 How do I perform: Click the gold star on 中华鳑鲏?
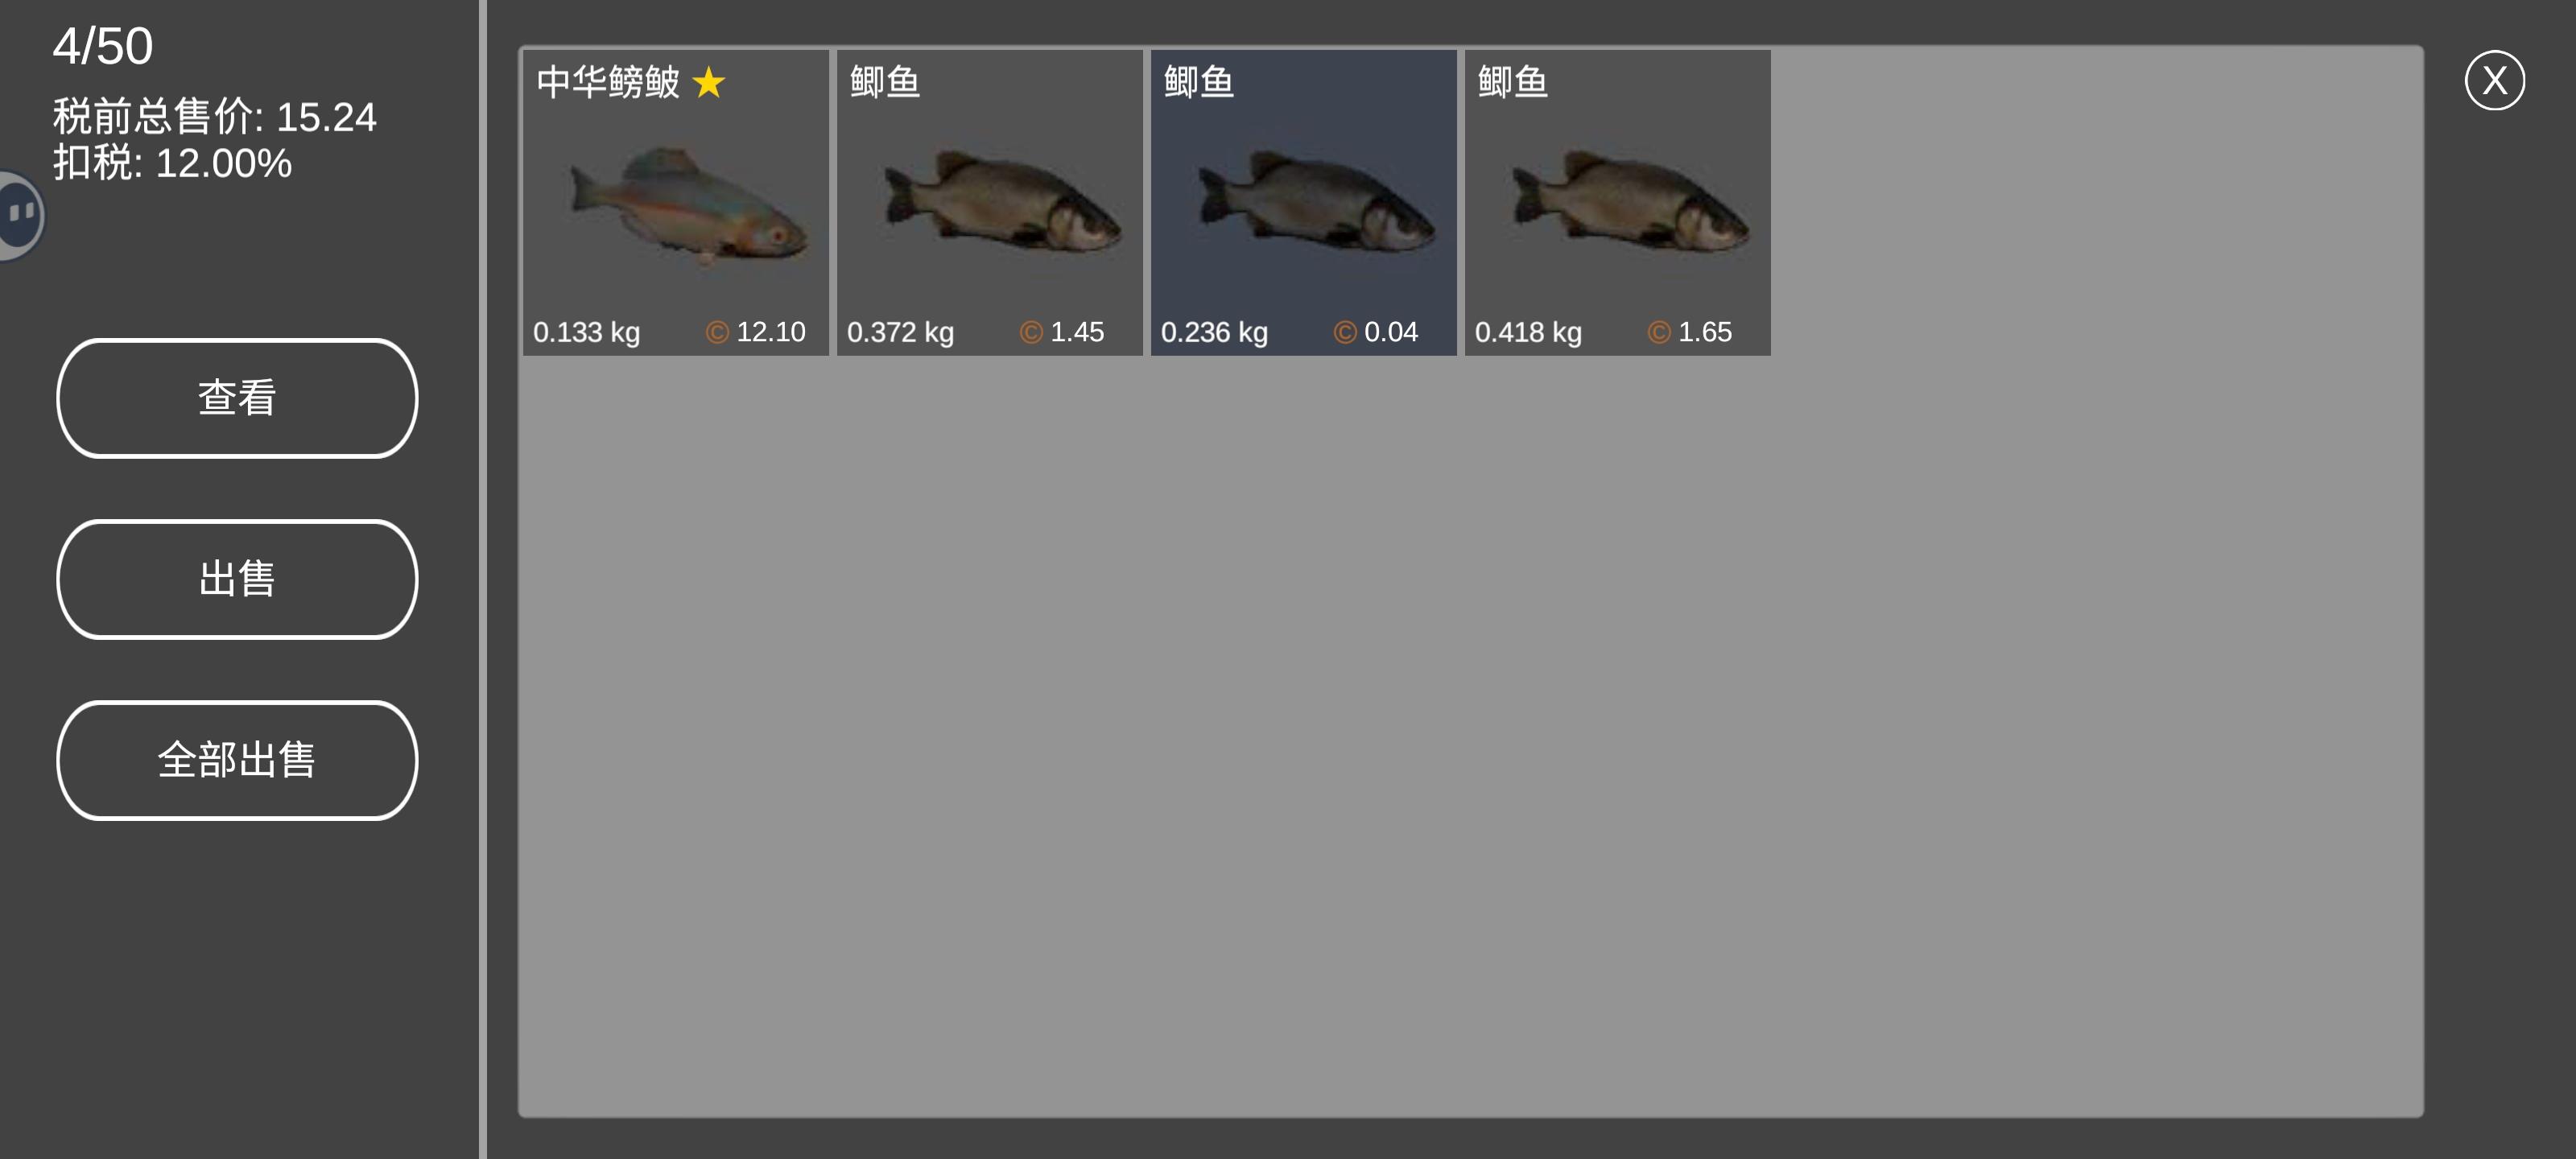709,82
